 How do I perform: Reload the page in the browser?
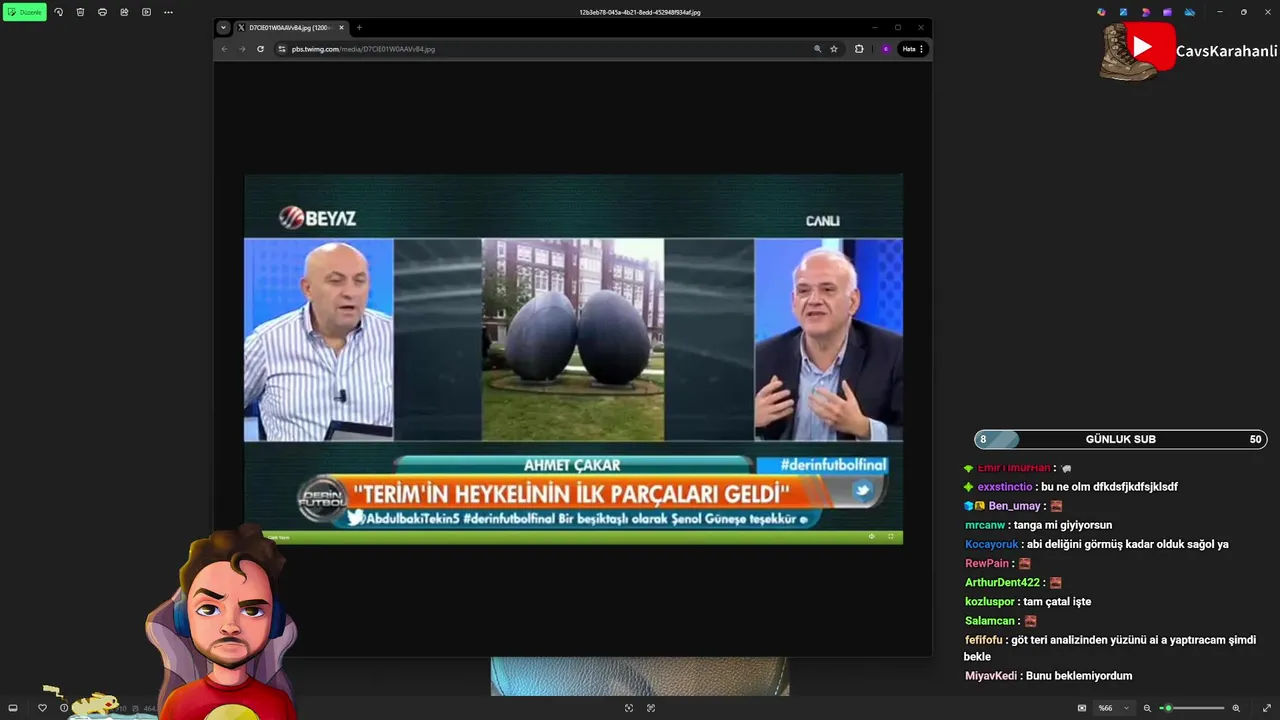point(260,49)
